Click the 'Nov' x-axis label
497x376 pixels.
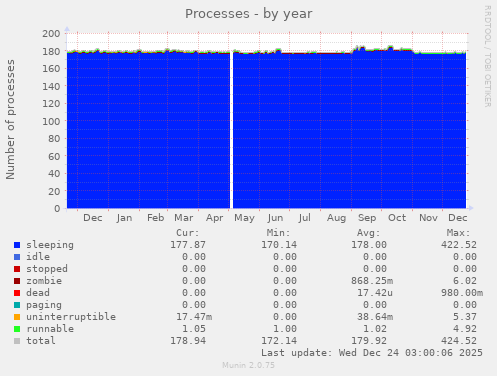coord(428,218)
